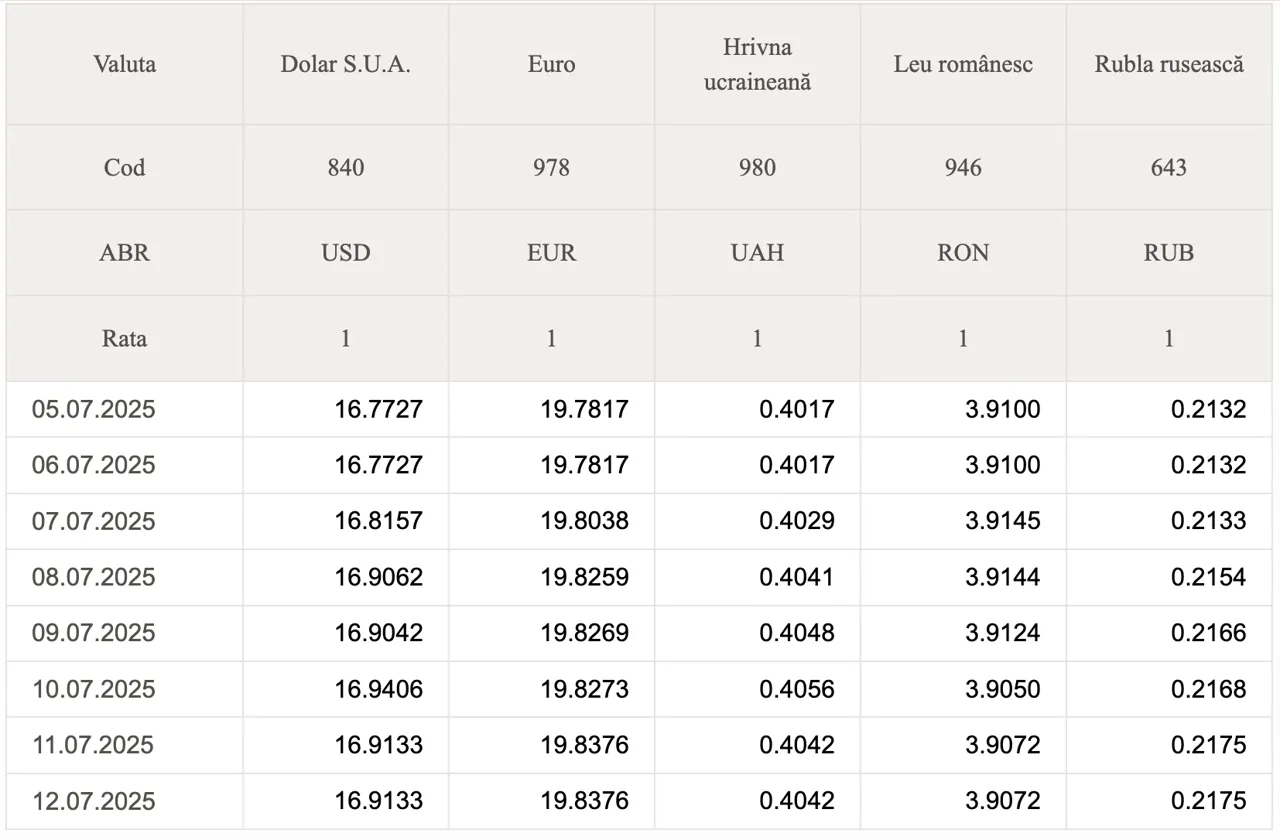This screenshot has height=840, width=1280.
Task: Select currency code 840 cell
Action: click(x=345, y=167)
